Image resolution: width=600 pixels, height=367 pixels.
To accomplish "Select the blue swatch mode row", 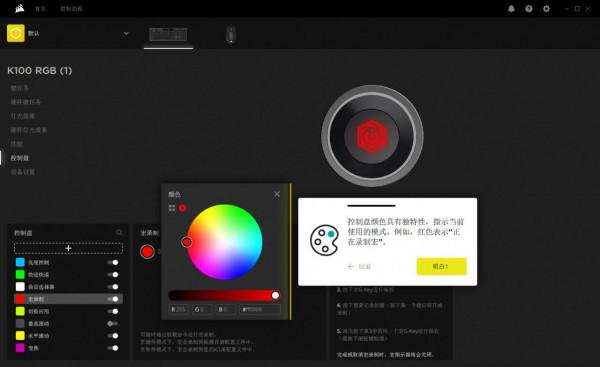I will tap(68, 262).
